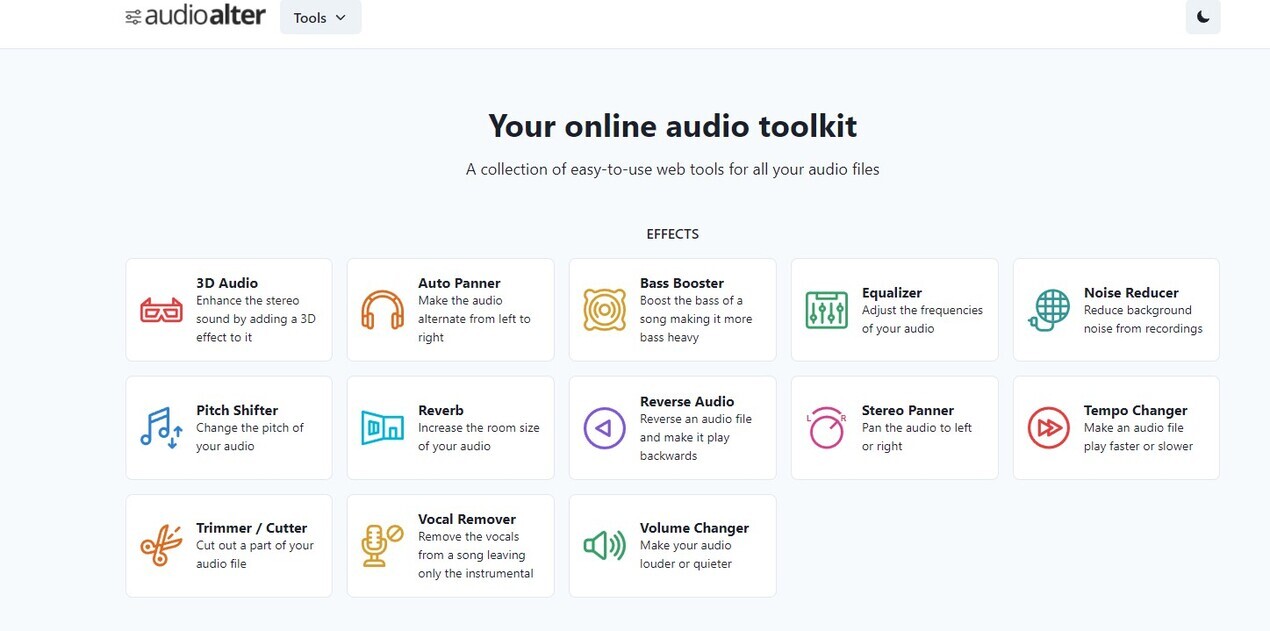Open the Trimmer / Cutter scissors icon
The width and height of the screenshot is (1270, 631).
161,546
